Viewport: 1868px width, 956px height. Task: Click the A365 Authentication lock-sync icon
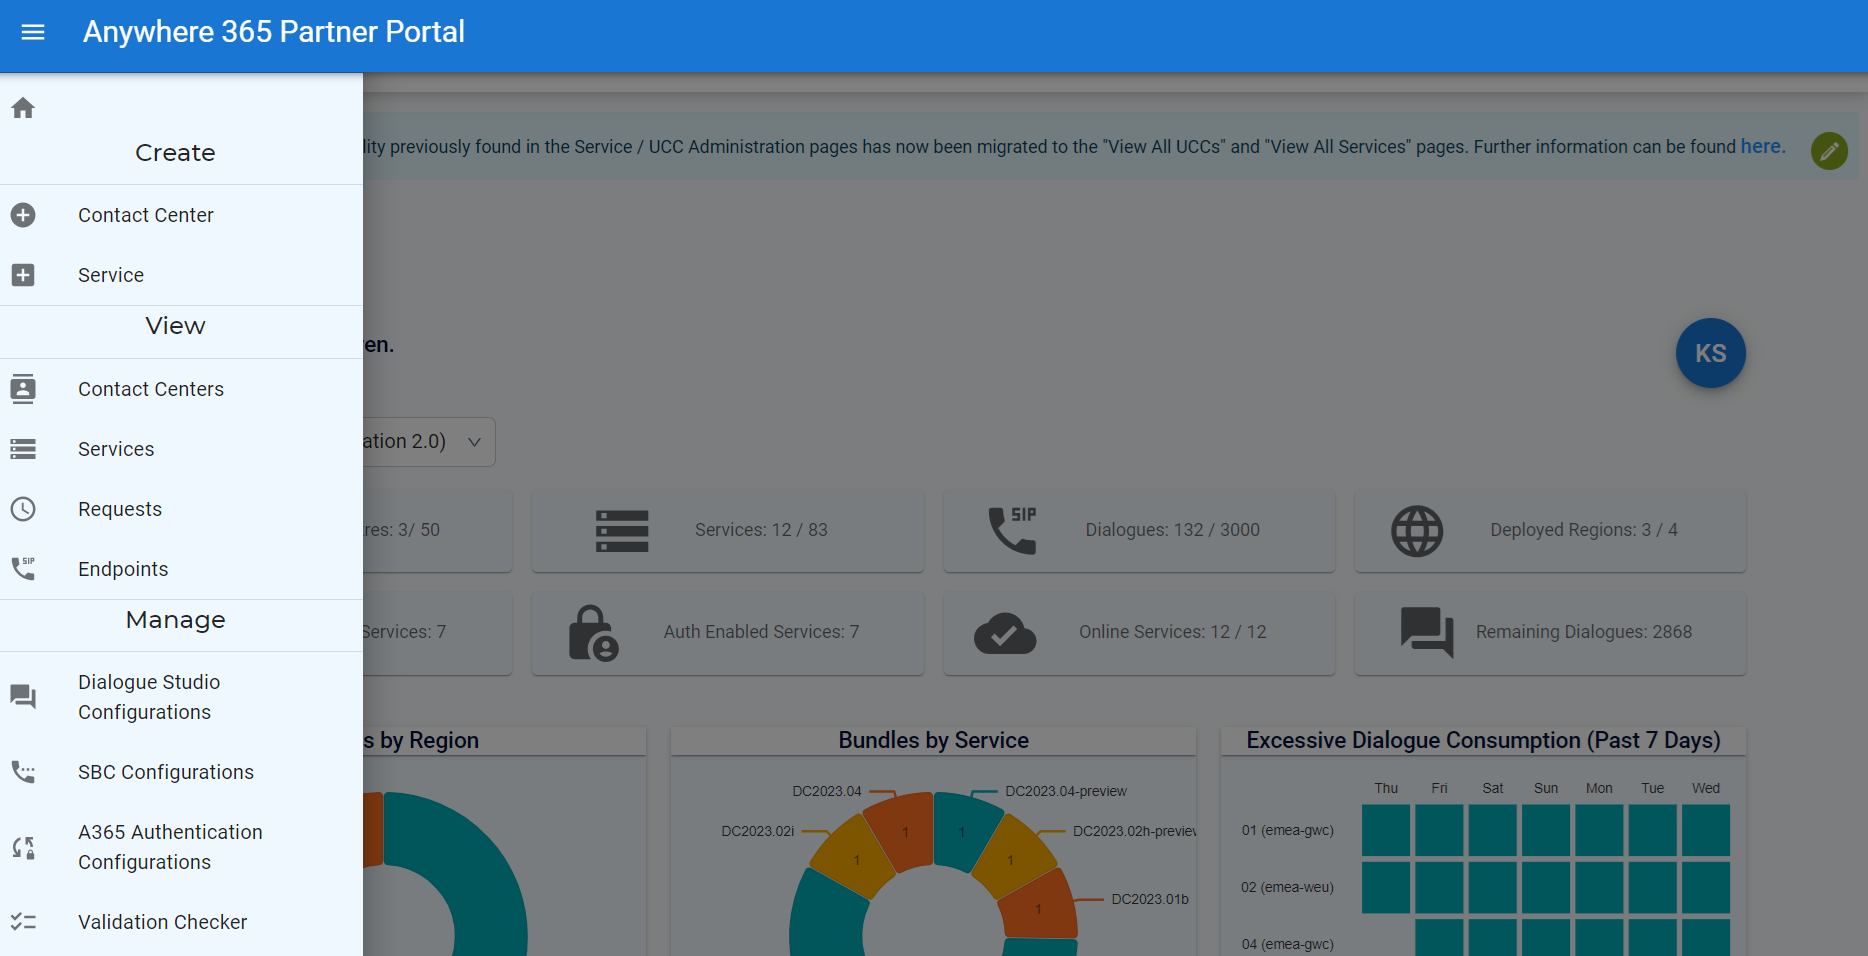pyautogui.click(x=23, y=847)
